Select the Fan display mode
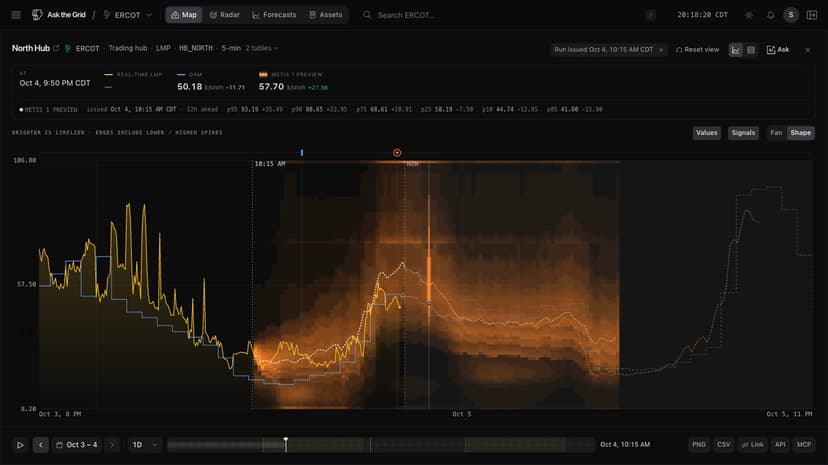This screenshot has width=828, height=465. (776, 133)
